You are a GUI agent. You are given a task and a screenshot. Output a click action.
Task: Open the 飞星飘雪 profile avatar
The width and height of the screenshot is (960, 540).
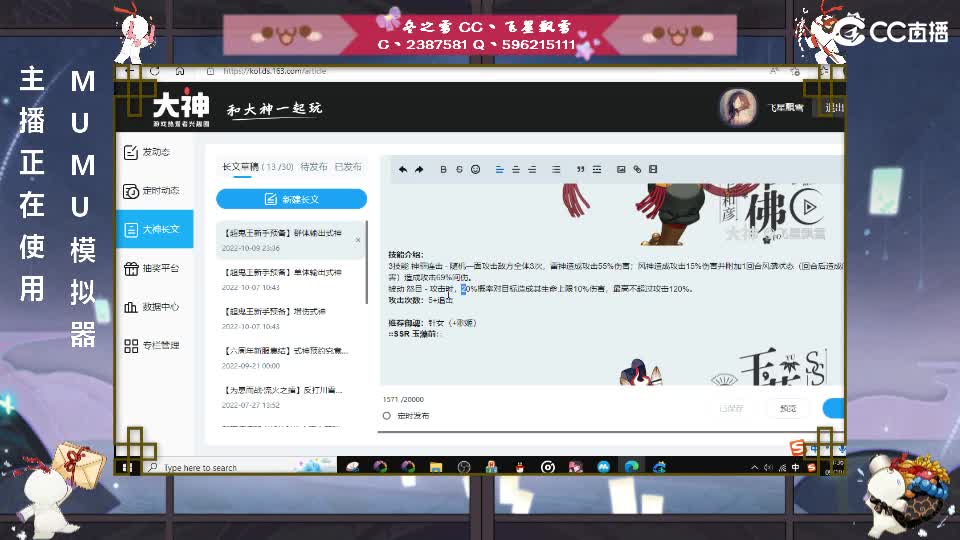click(x=738, y=107)
